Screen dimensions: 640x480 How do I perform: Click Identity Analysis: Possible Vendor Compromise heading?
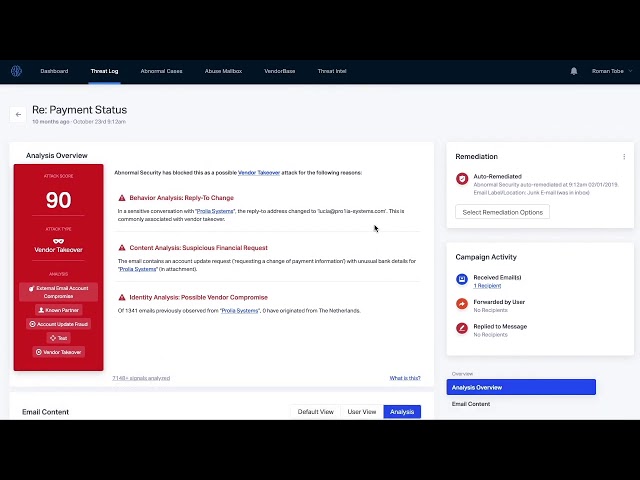point(198,298)
